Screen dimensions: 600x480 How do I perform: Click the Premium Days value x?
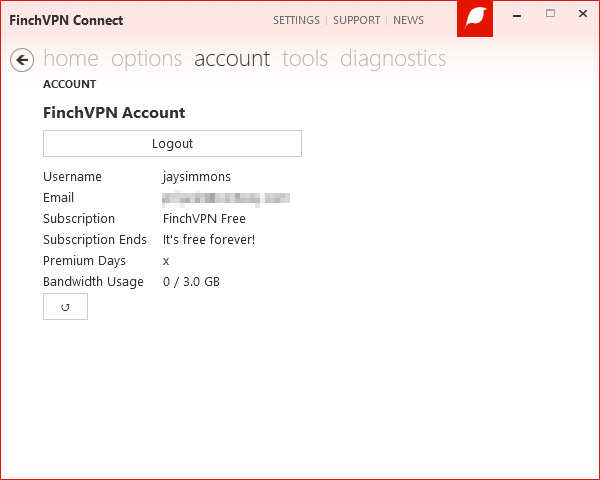(166, 261)
